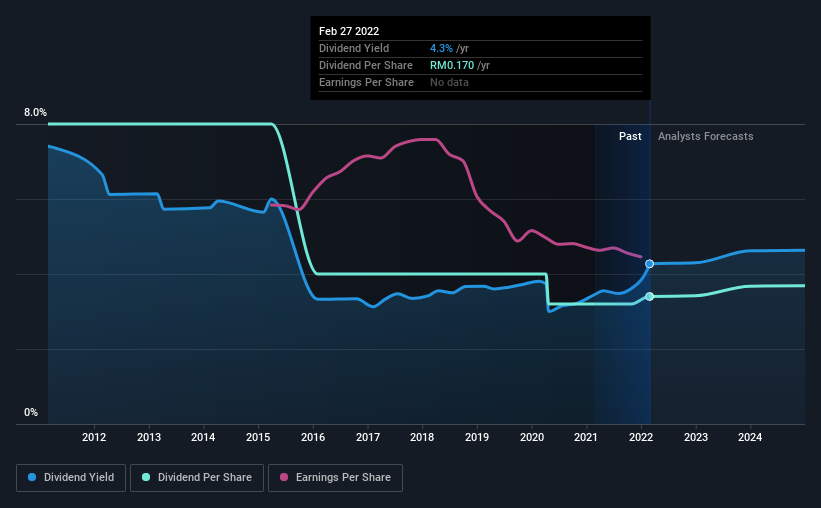Click the 8.0% y-axis label
821x508 pixels.
pos(35,113)
